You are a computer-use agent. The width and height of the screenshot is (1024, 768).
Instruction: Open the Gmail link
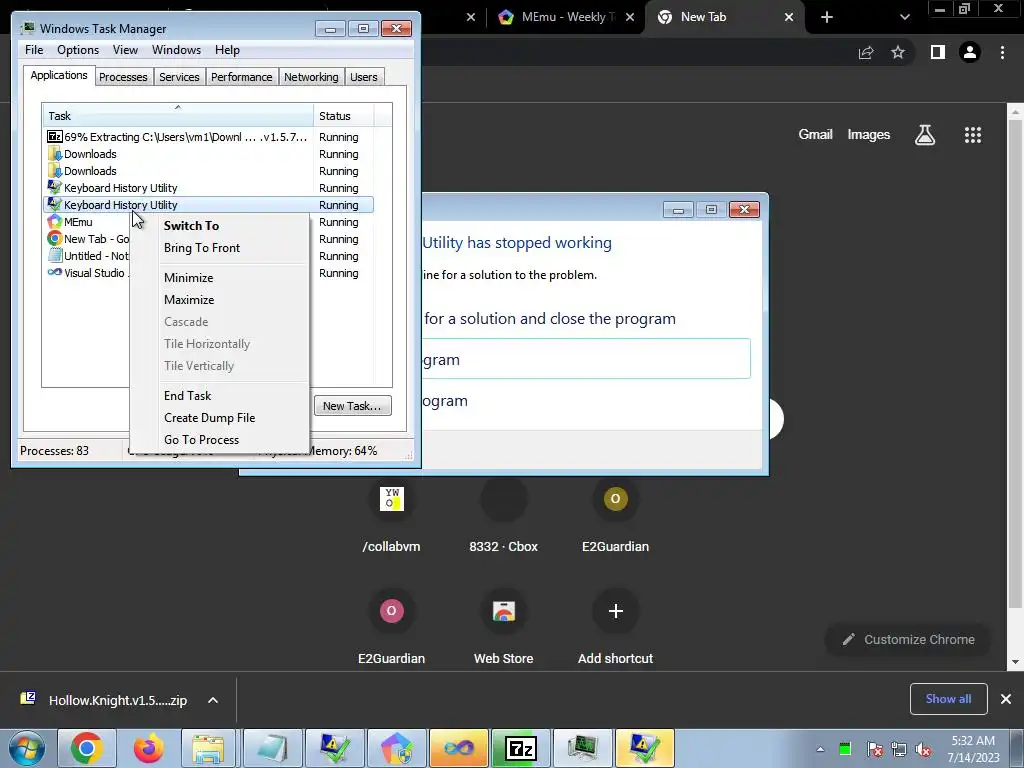click(815, 135)
